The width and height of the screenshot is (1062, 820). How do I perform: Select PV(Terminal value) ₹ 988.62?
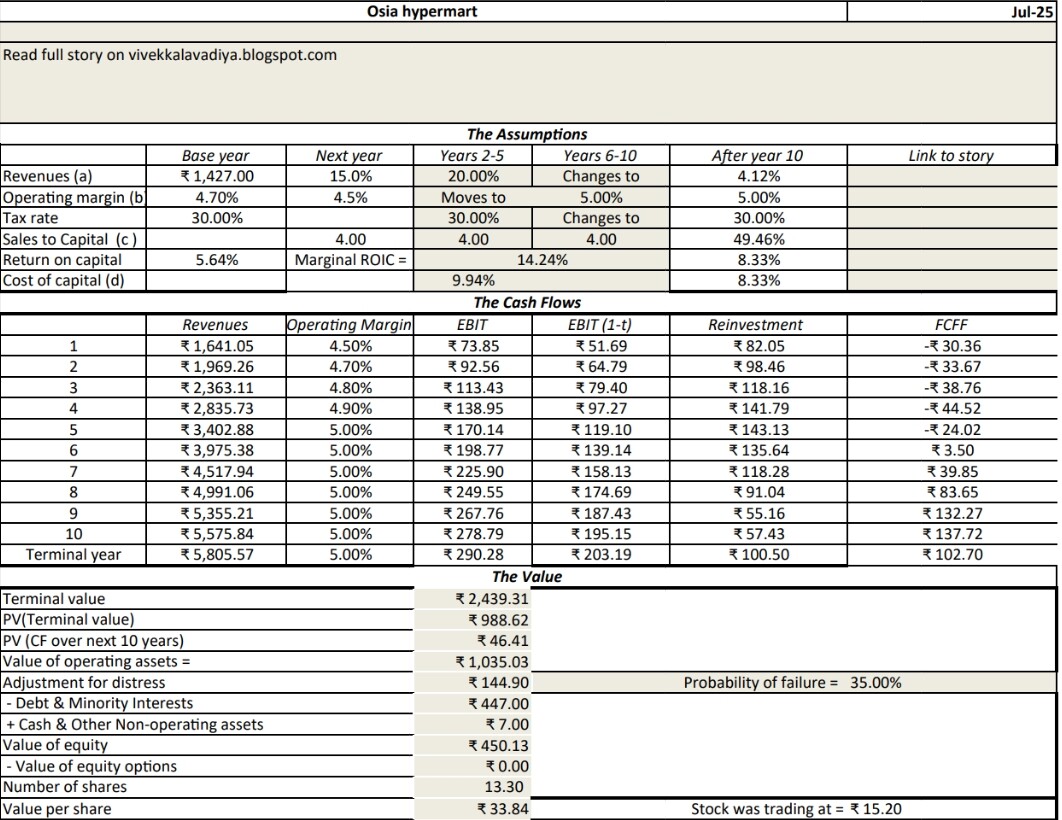tap(498, 620)
